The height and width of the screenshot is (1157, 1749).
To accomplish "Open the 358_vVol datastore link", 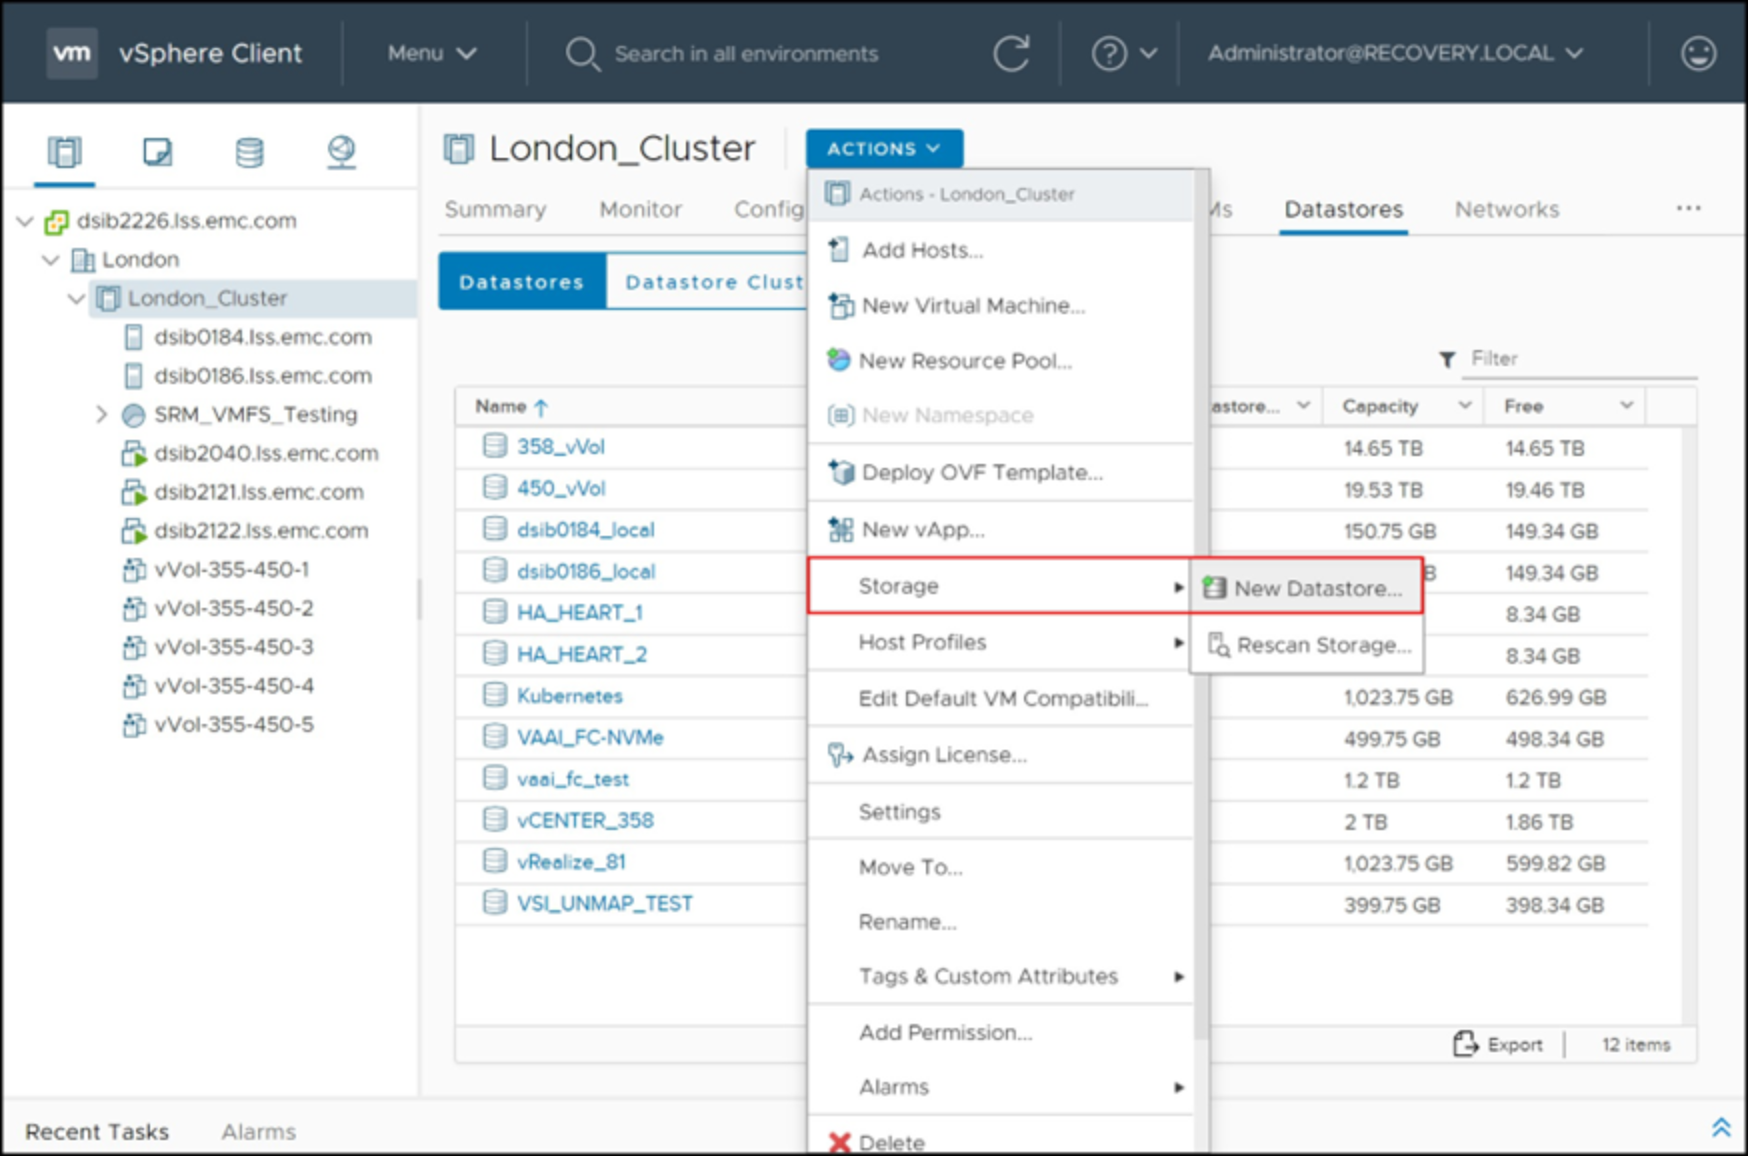I will 561,447.
